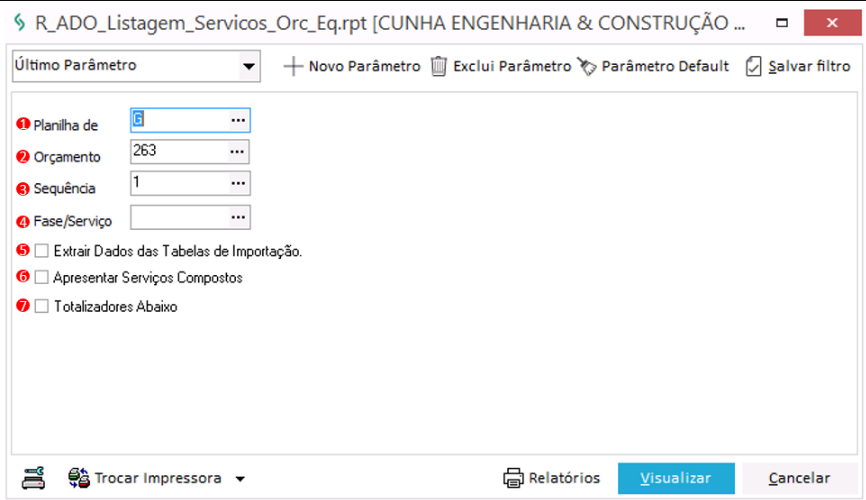Check Apresentar Serviços Compostos option

(x=41, y=278)
